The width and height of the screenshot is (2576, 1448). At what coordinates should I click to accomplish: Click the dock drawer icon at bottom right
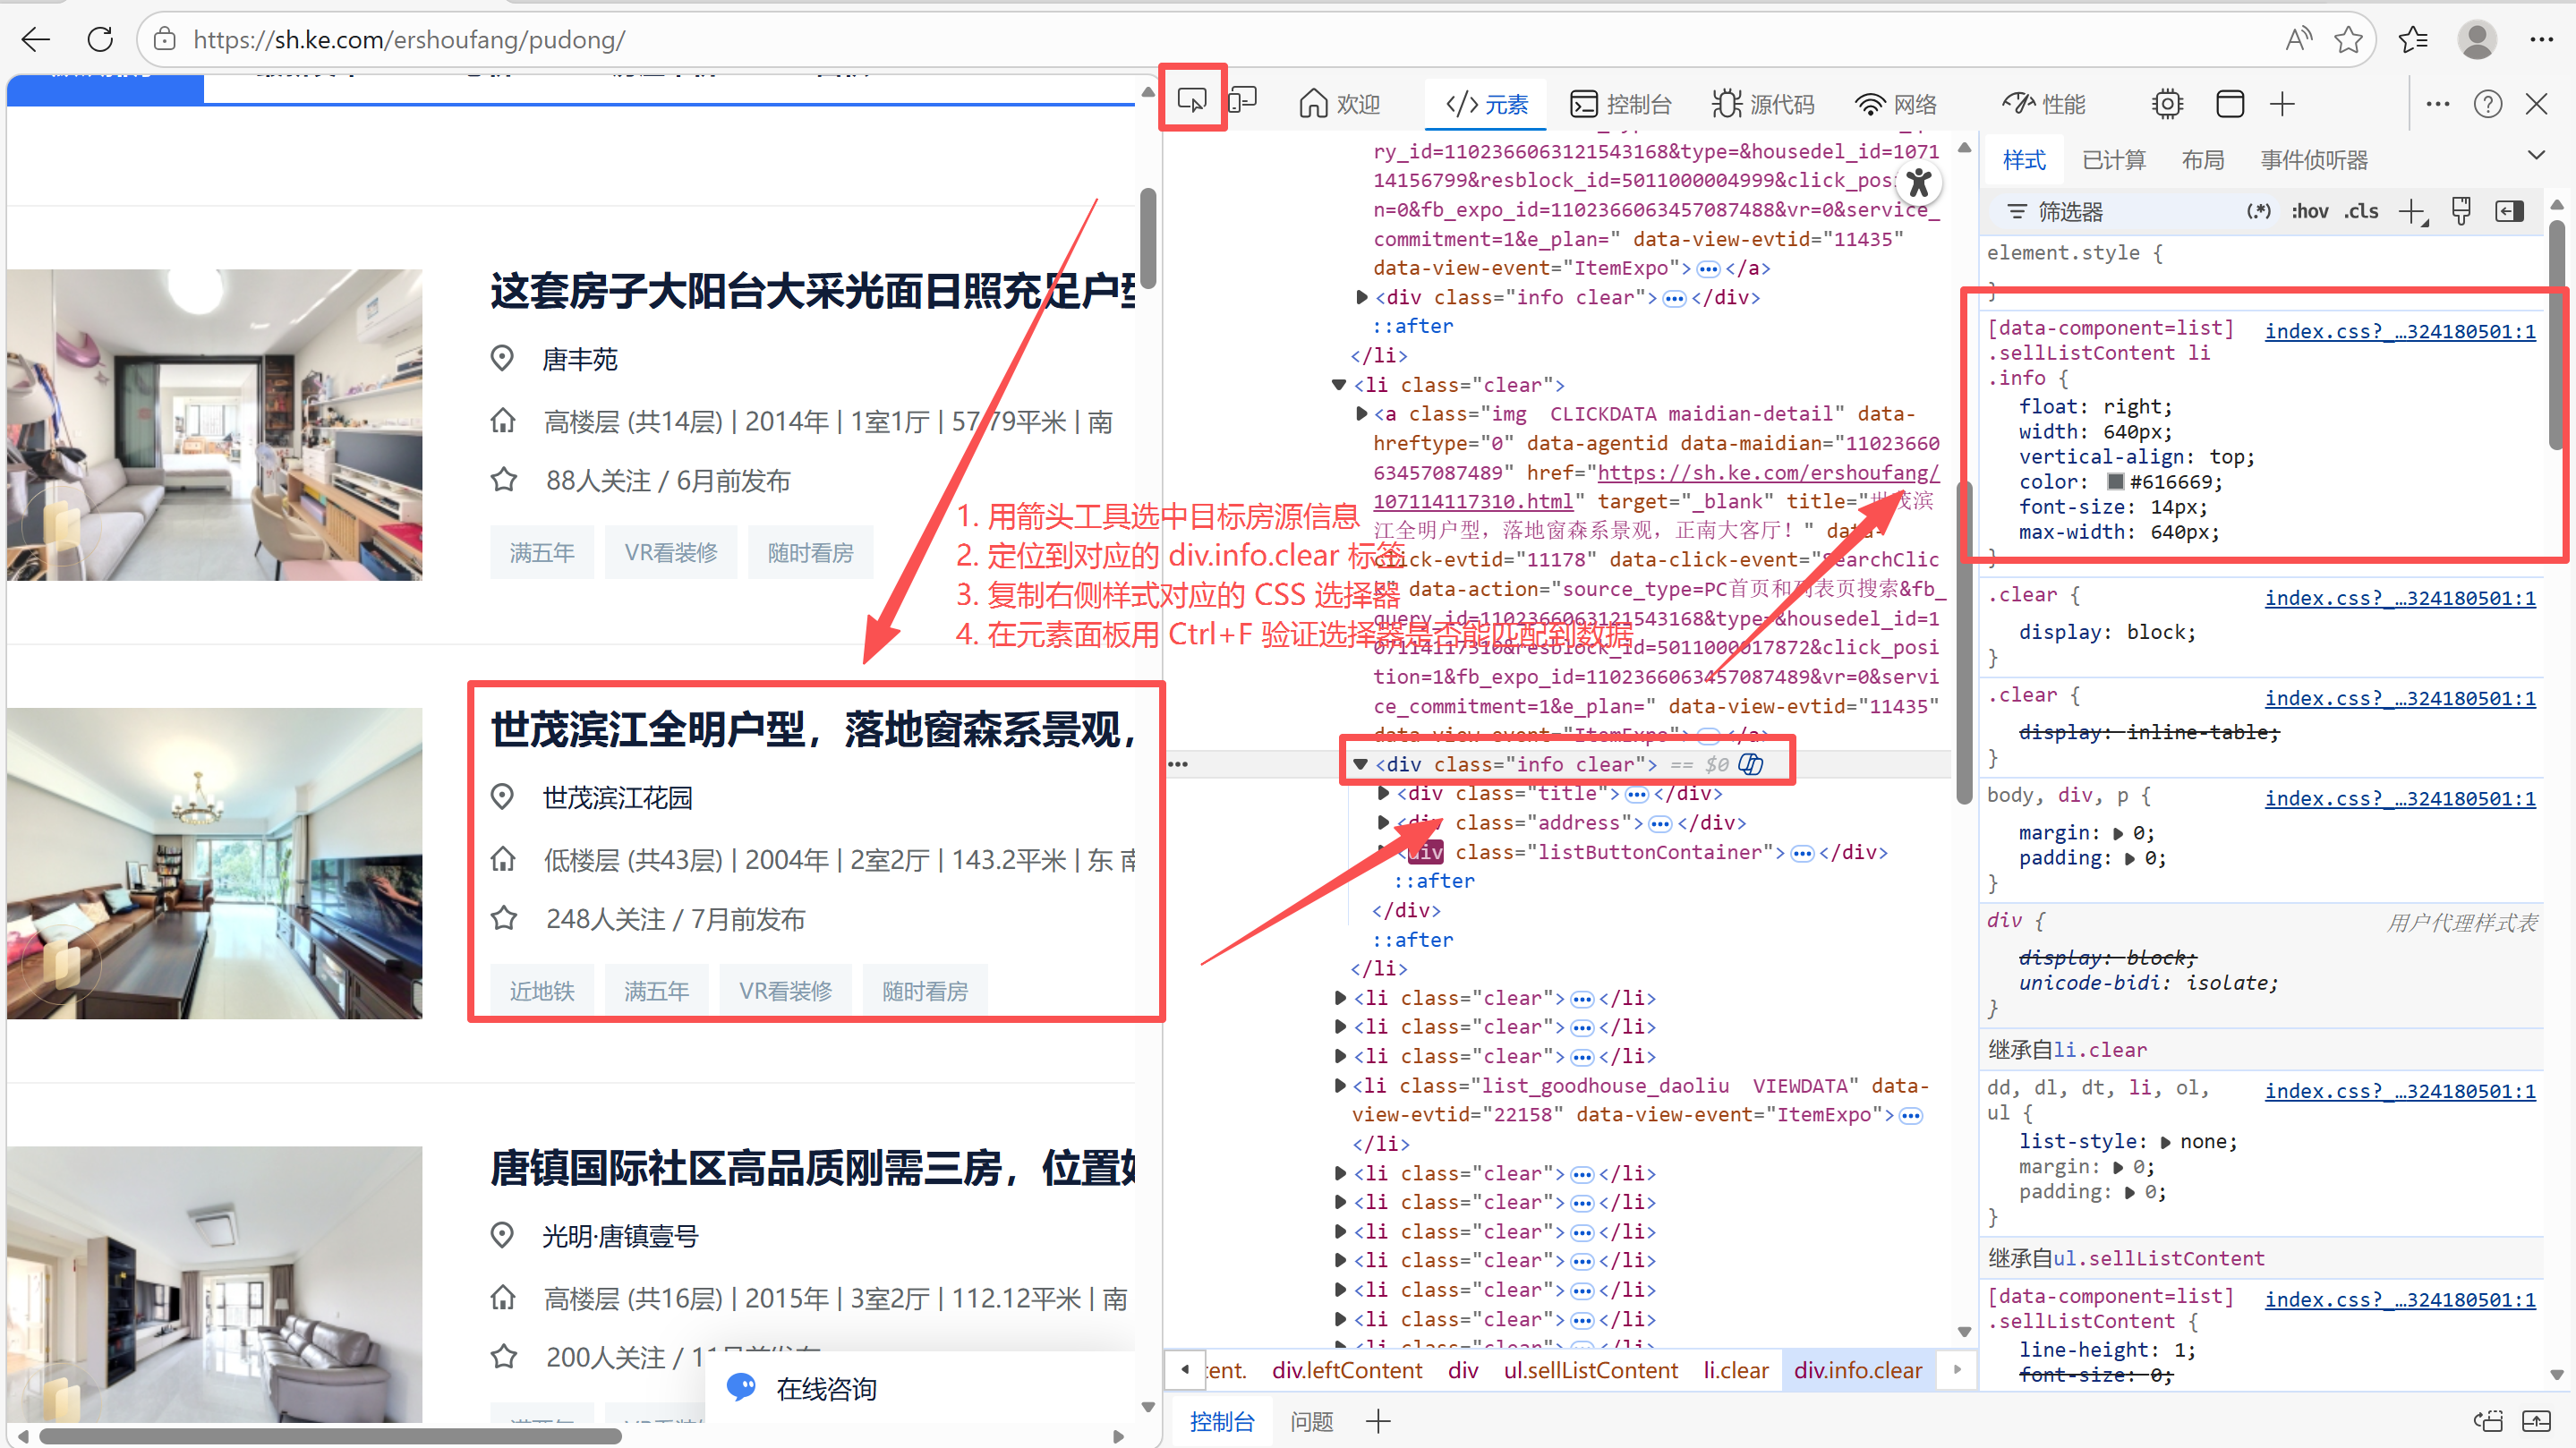coord(2536,1421)
